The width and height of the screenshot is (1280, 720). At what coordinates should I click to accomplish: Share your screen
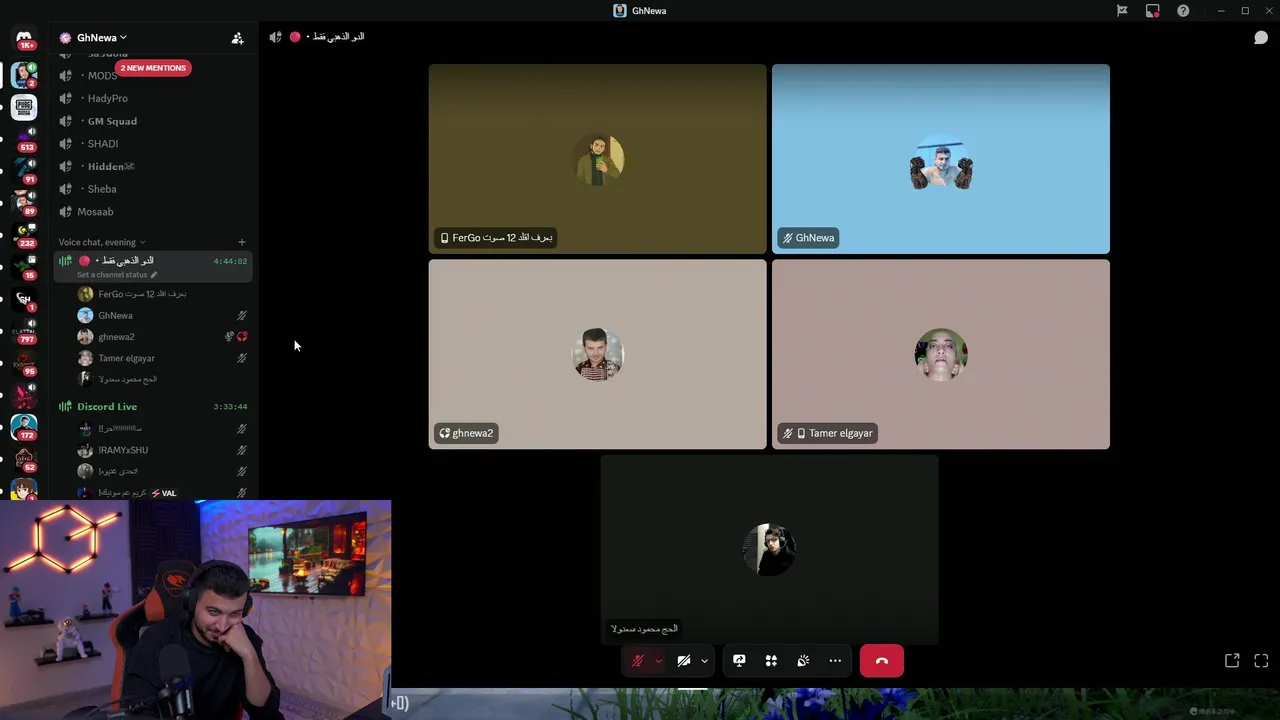coord(739,661)
